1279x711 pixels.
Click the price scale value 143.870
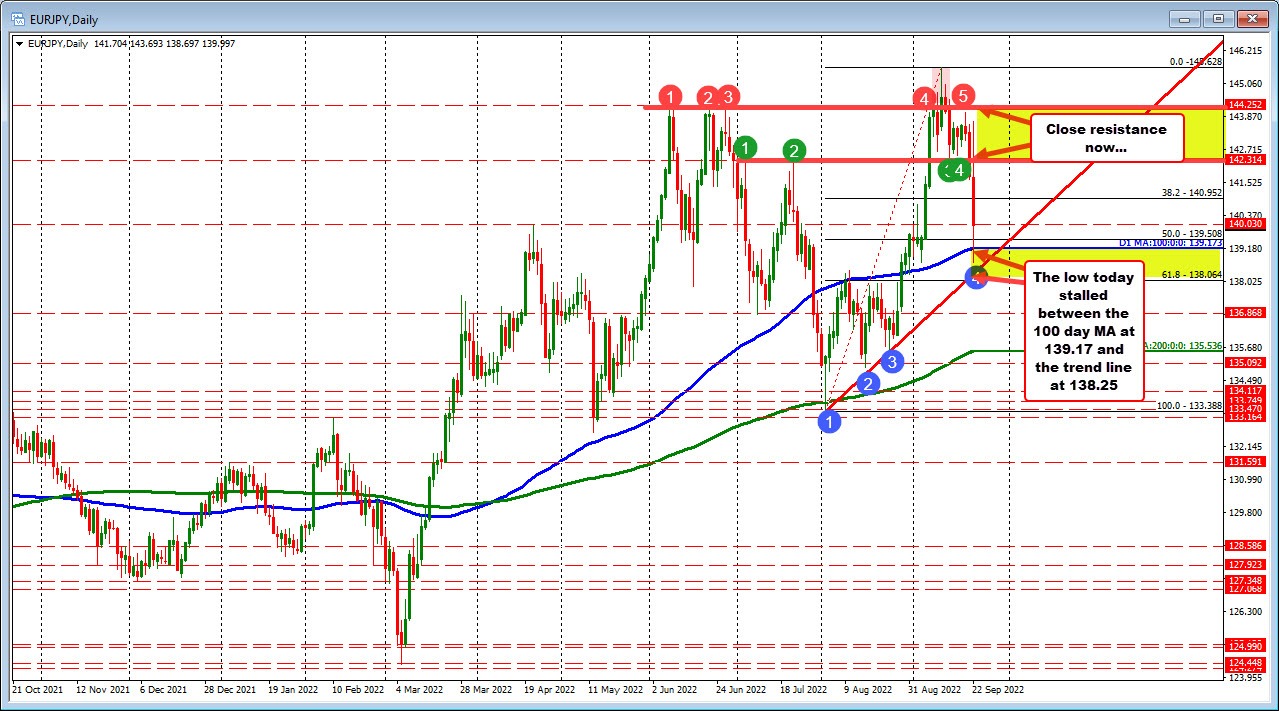click(1246, 117)
